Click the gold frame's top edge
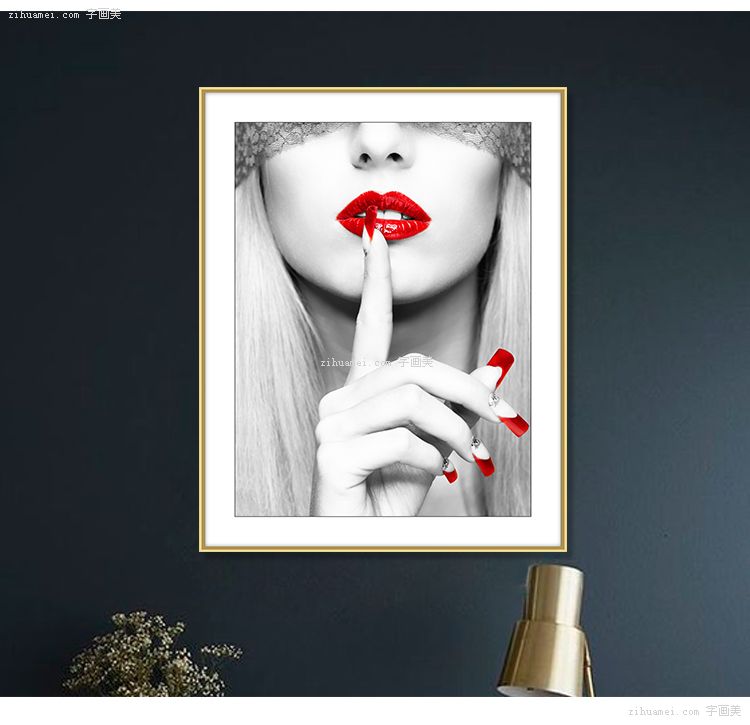The width and height of the screenshot is (750, 725). (x=383, y=90)
